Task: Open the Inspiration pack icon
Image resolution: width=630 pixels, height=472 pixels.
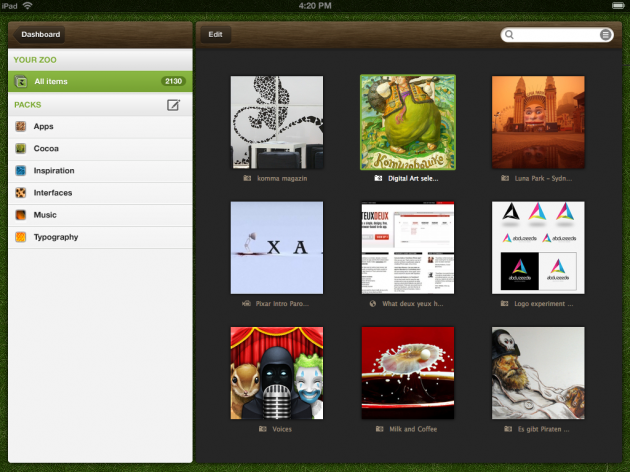Action: 20,171
